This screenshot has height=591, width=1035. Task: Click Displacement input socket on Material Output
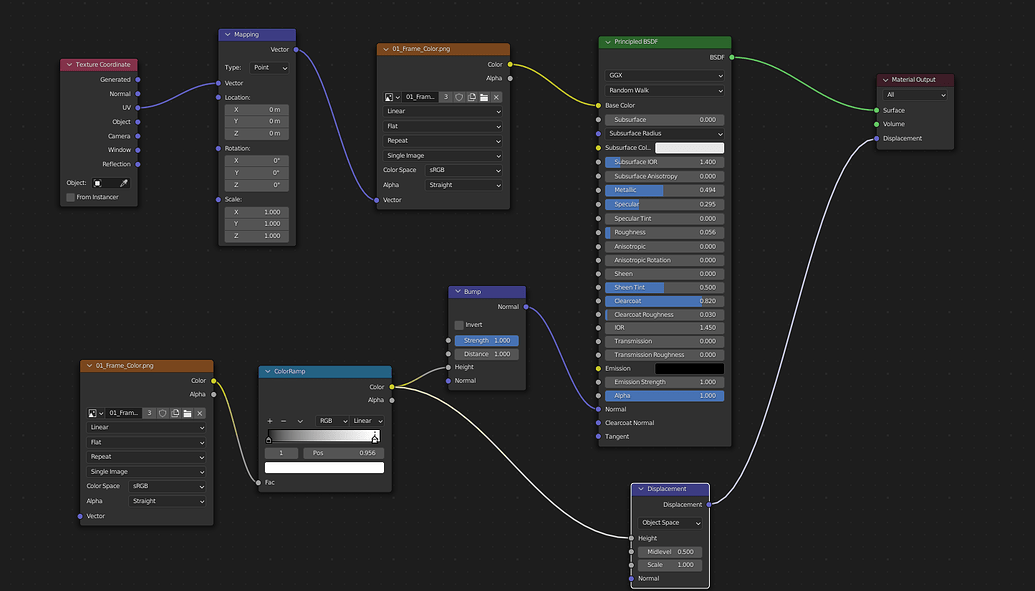pyautogui.click(x=877, y=139)
